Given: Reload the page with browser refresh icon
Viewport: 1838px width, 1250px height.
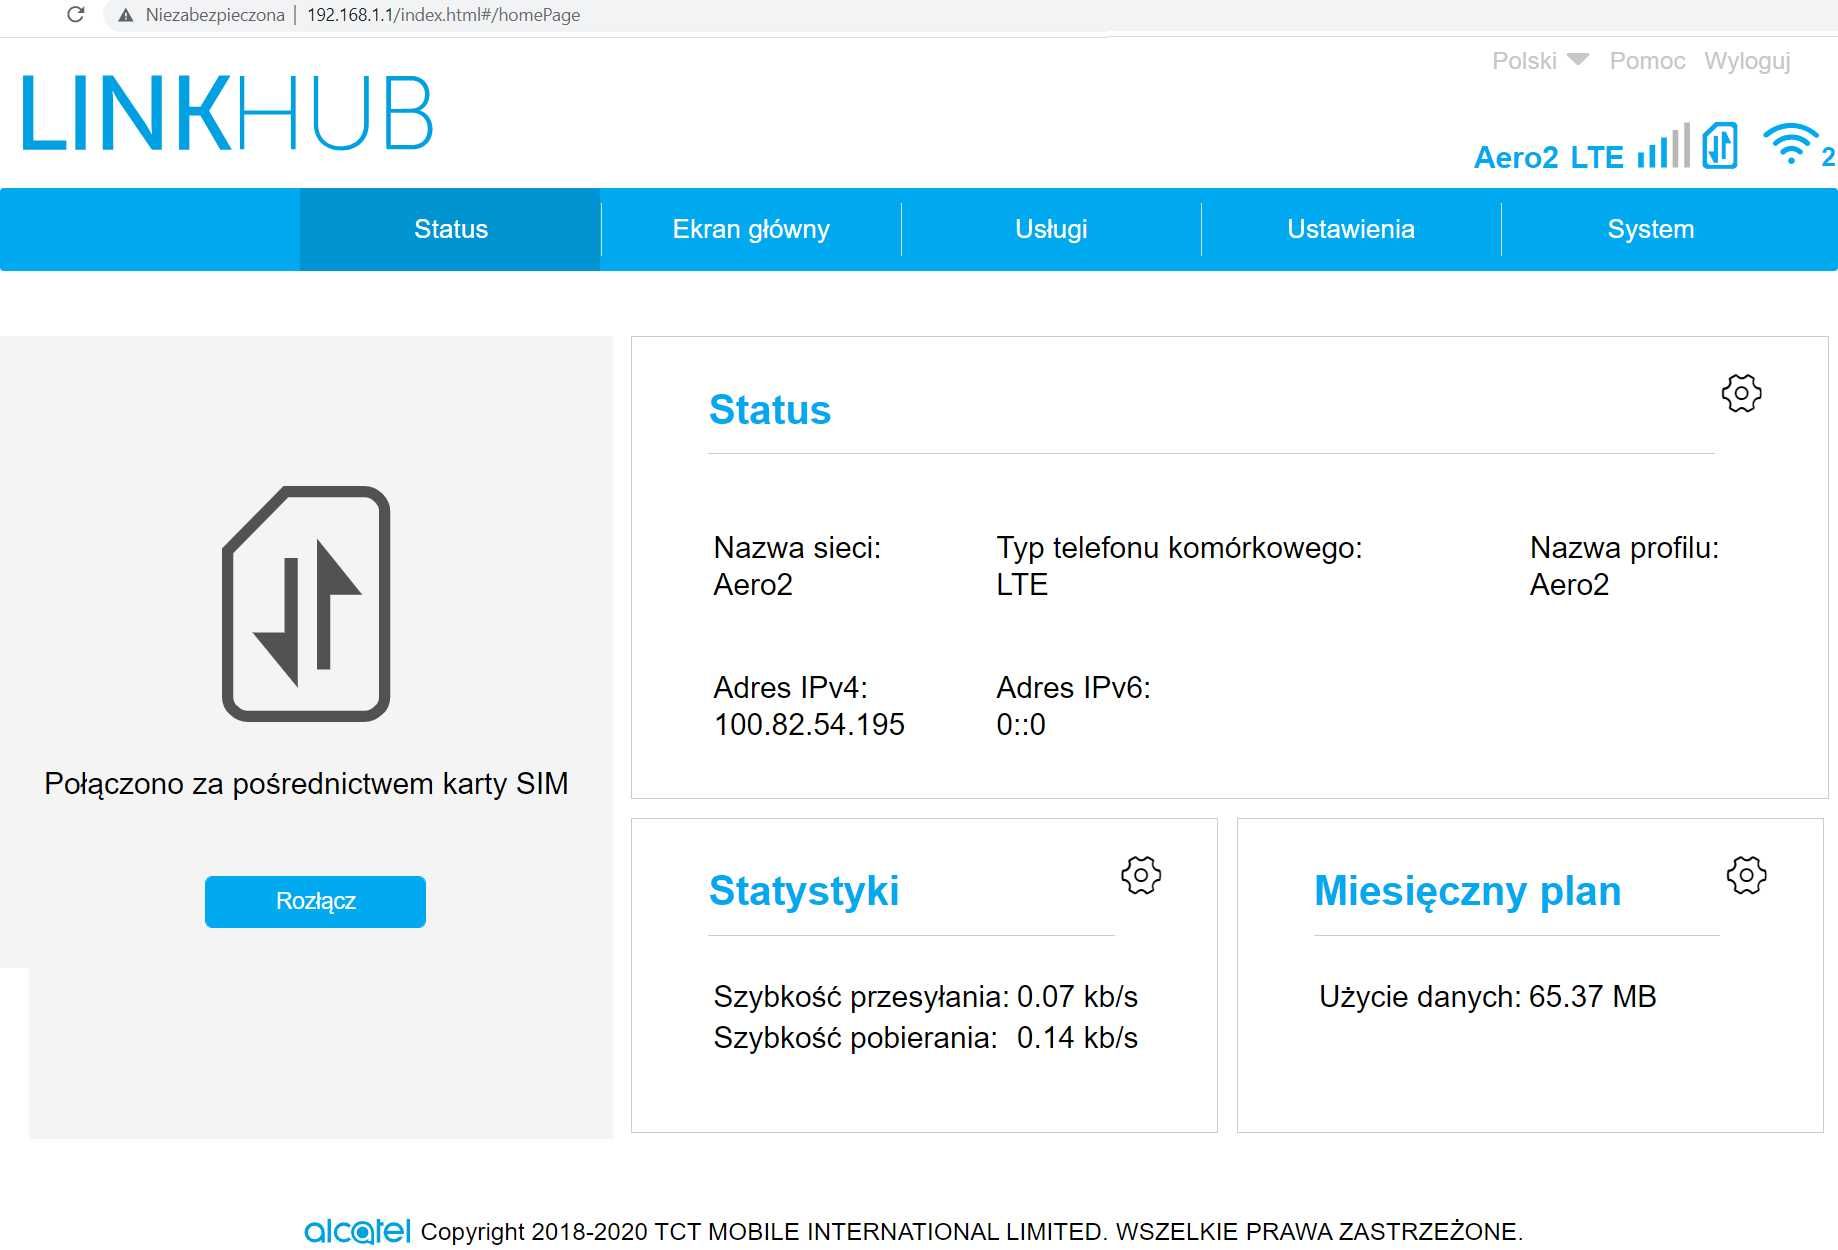Looking at the screenshot, I should 75,15.
